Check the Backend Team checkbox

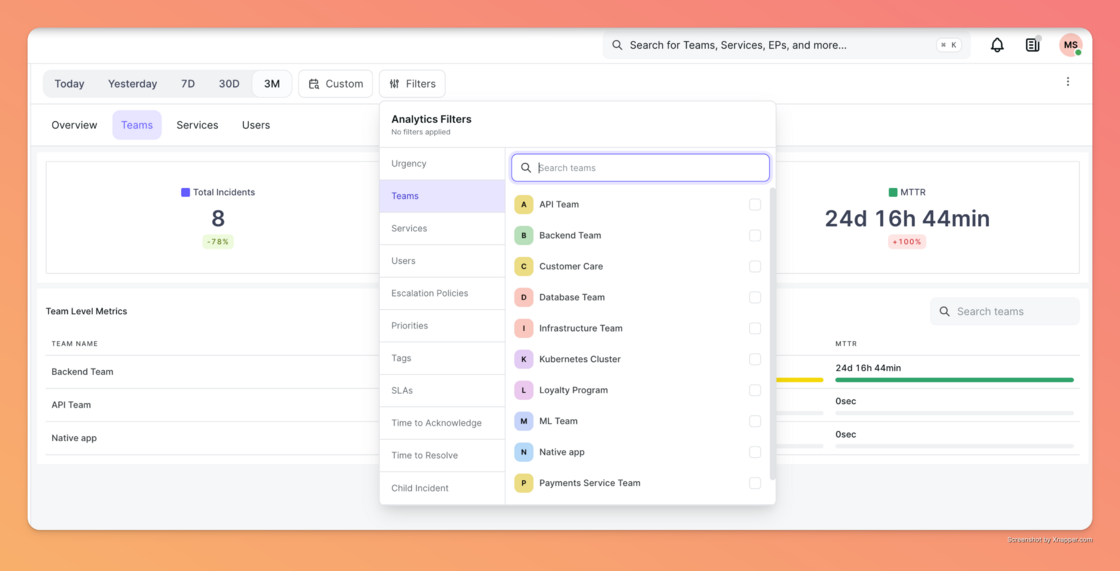(755, 235)
